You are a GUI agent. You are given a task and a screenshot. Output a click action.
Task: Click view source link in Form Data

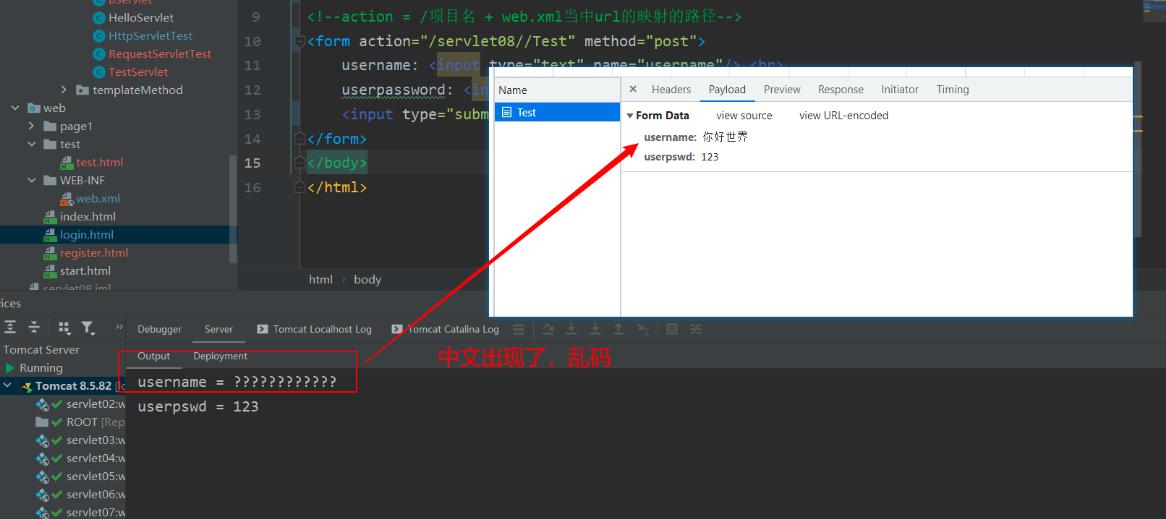(x=744, y=115)
